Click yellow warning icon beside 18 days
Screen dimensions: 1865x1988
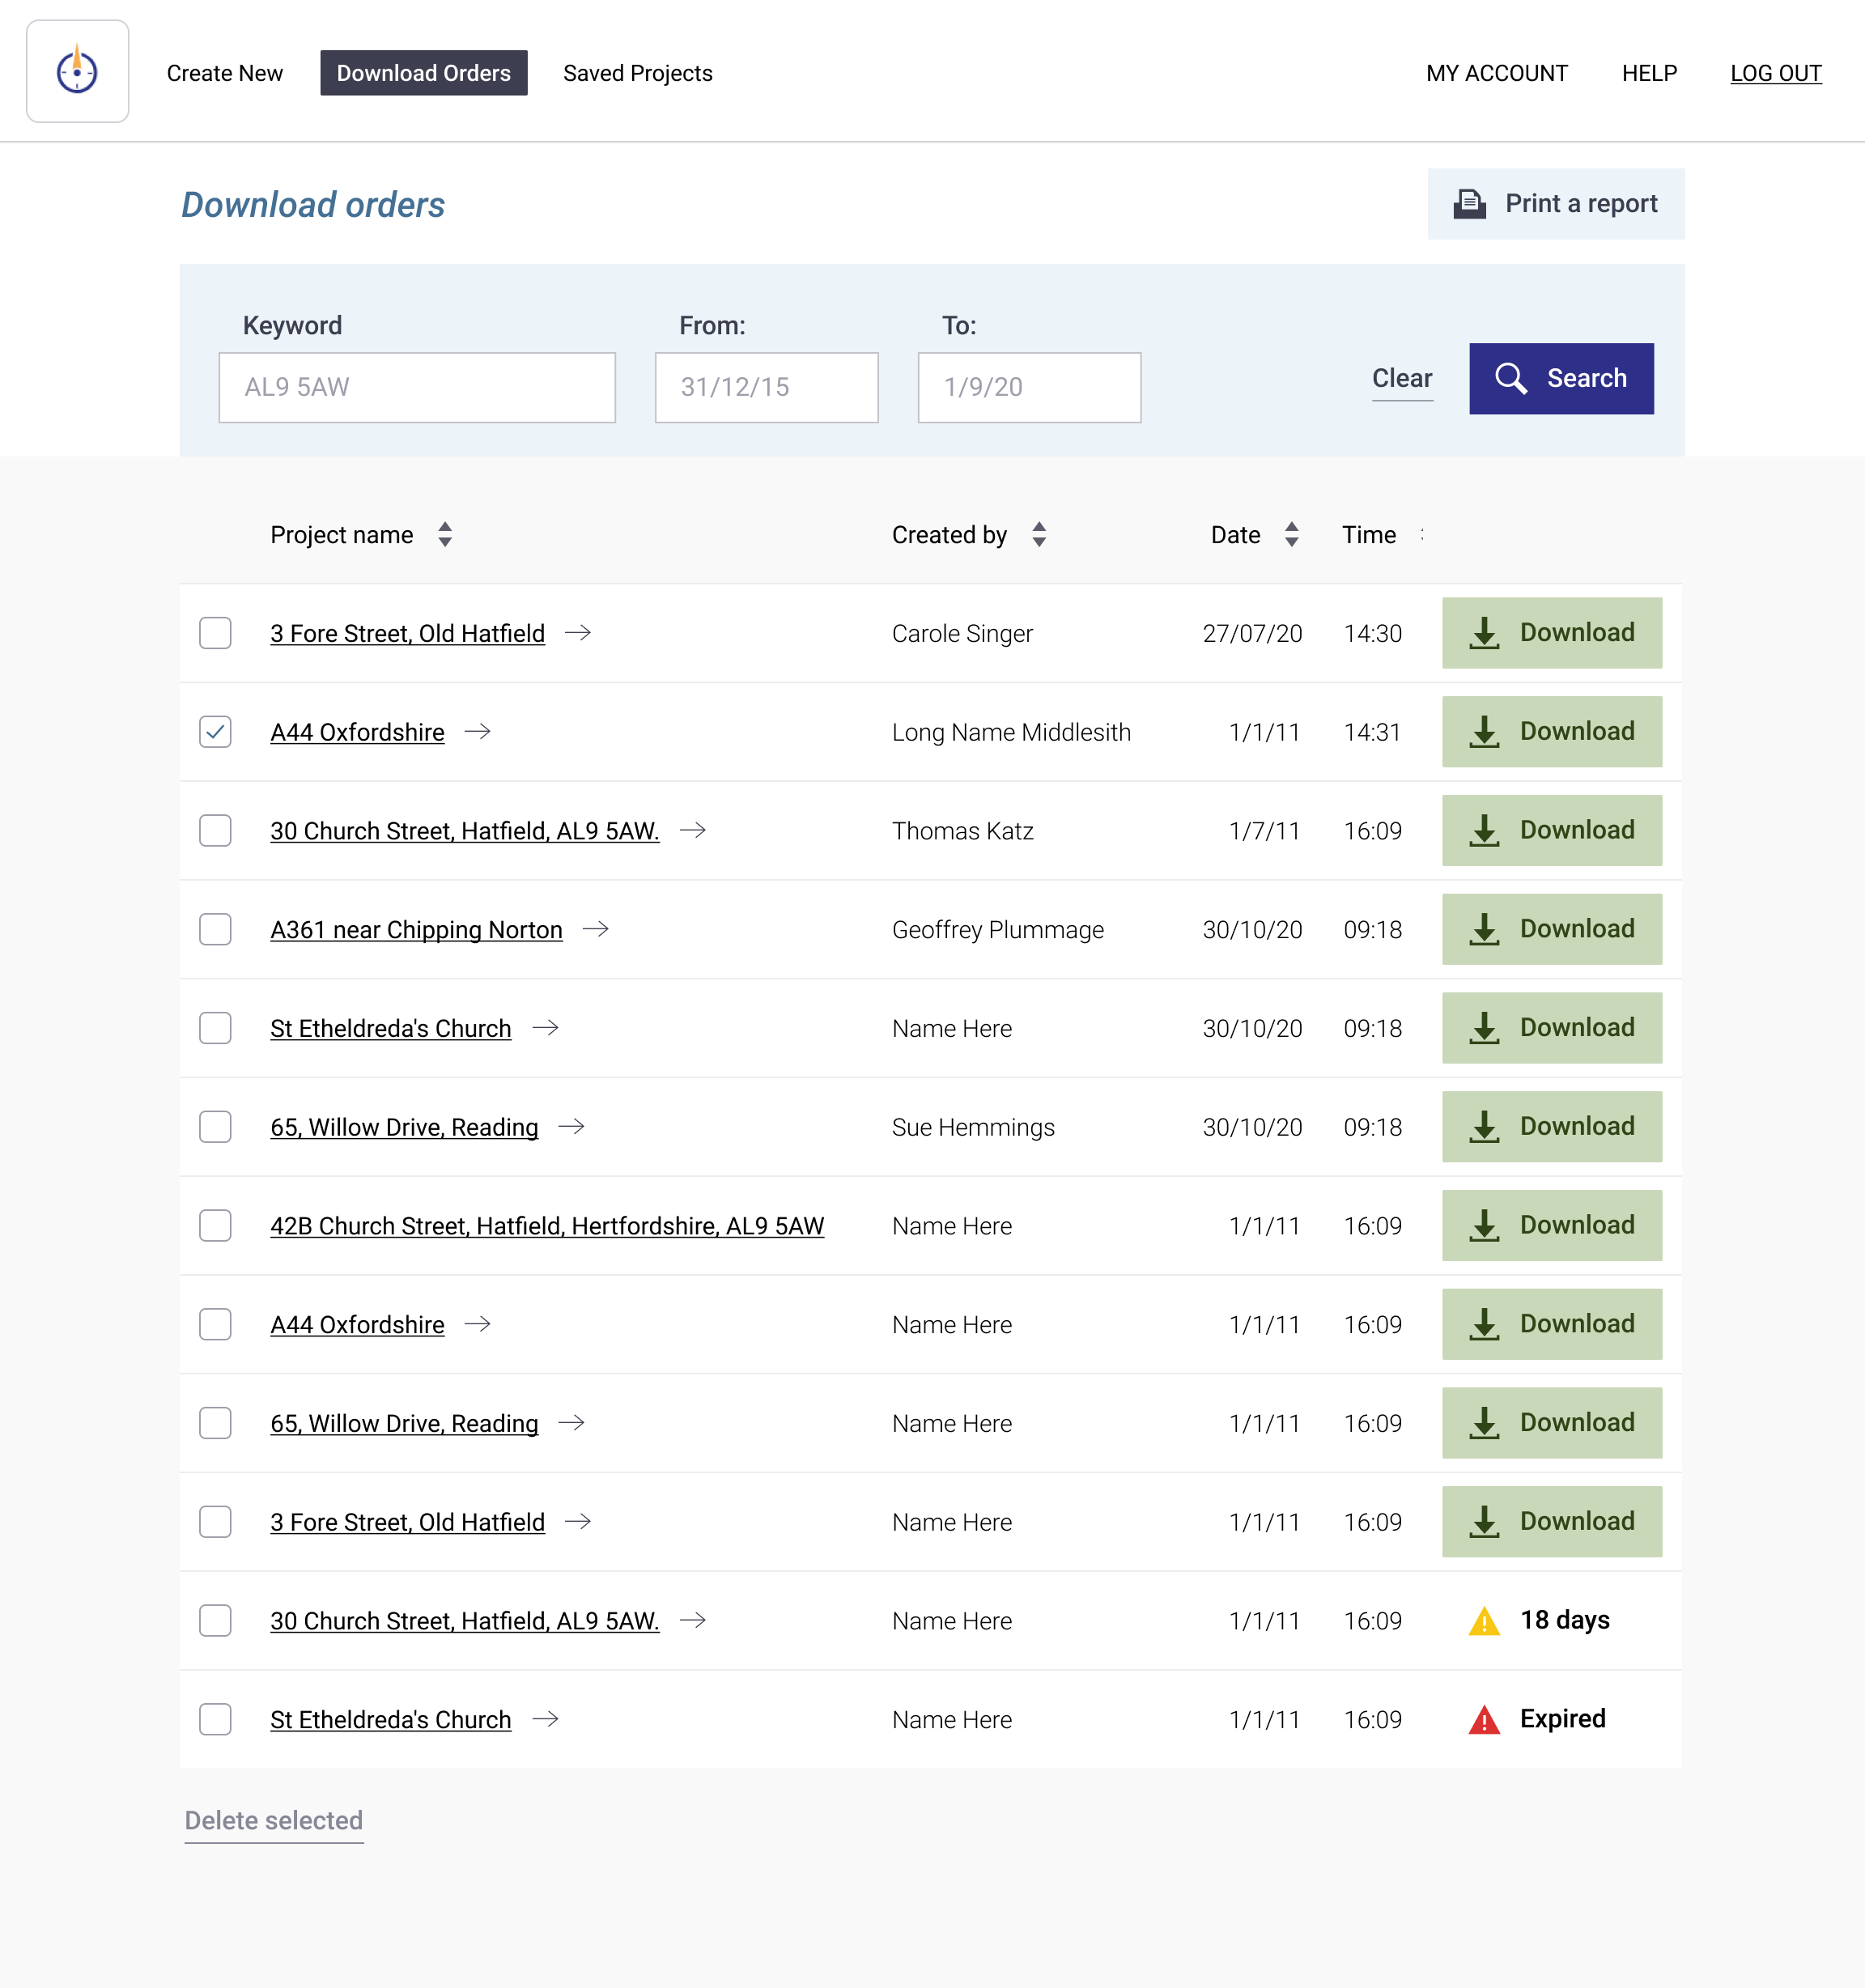pyautogui.click(x=1484, y=1621)
